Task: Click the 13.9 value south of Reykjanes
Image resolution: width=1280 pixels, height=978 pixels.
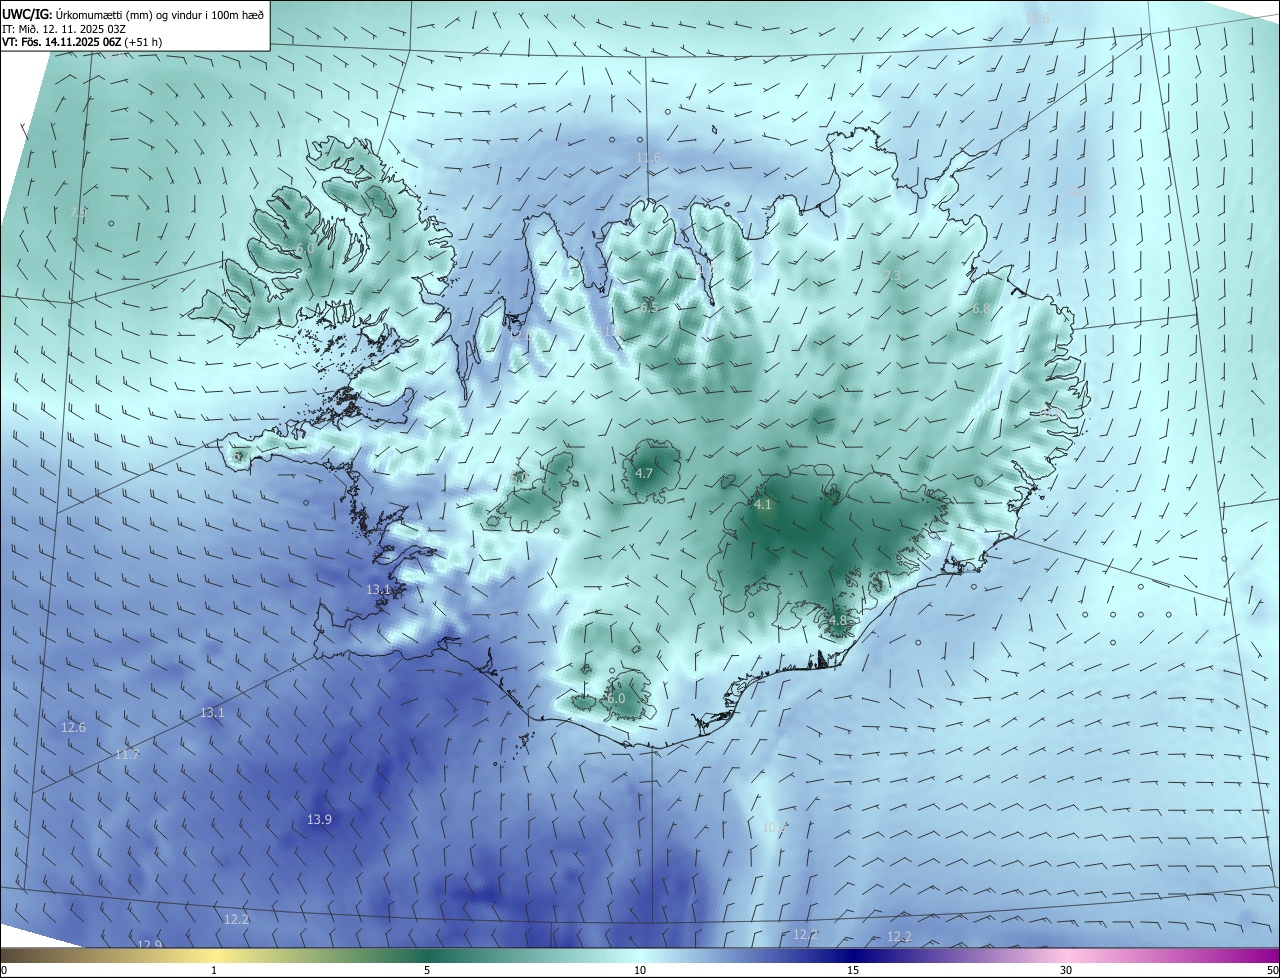Action: pos(319,820)
